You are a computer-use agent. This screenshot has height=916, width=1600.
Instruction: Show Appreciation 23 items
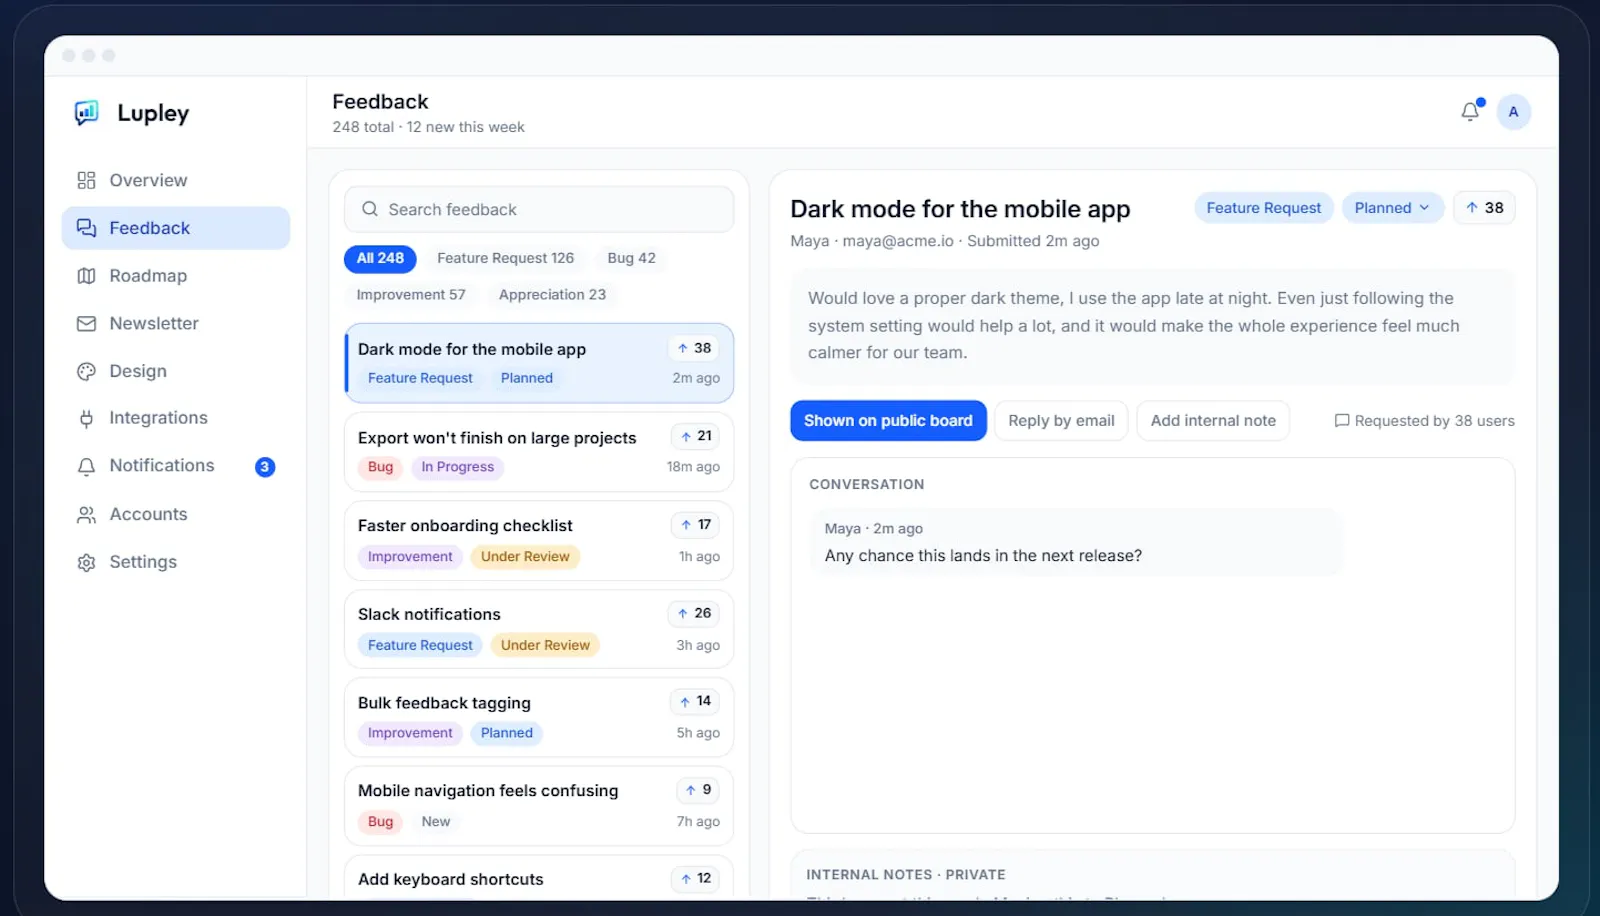552,295
